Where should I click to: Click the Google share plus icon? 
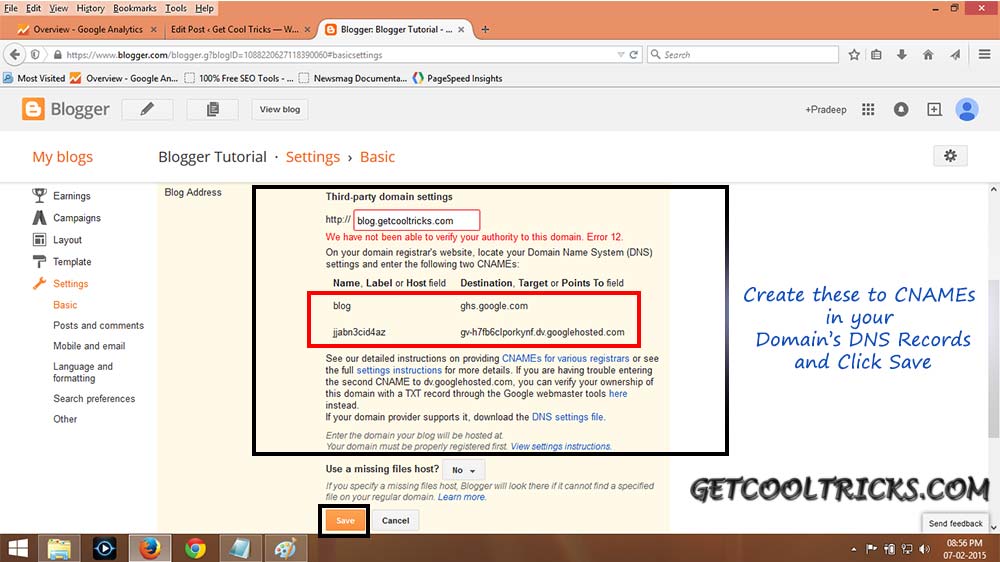(934, 109)
